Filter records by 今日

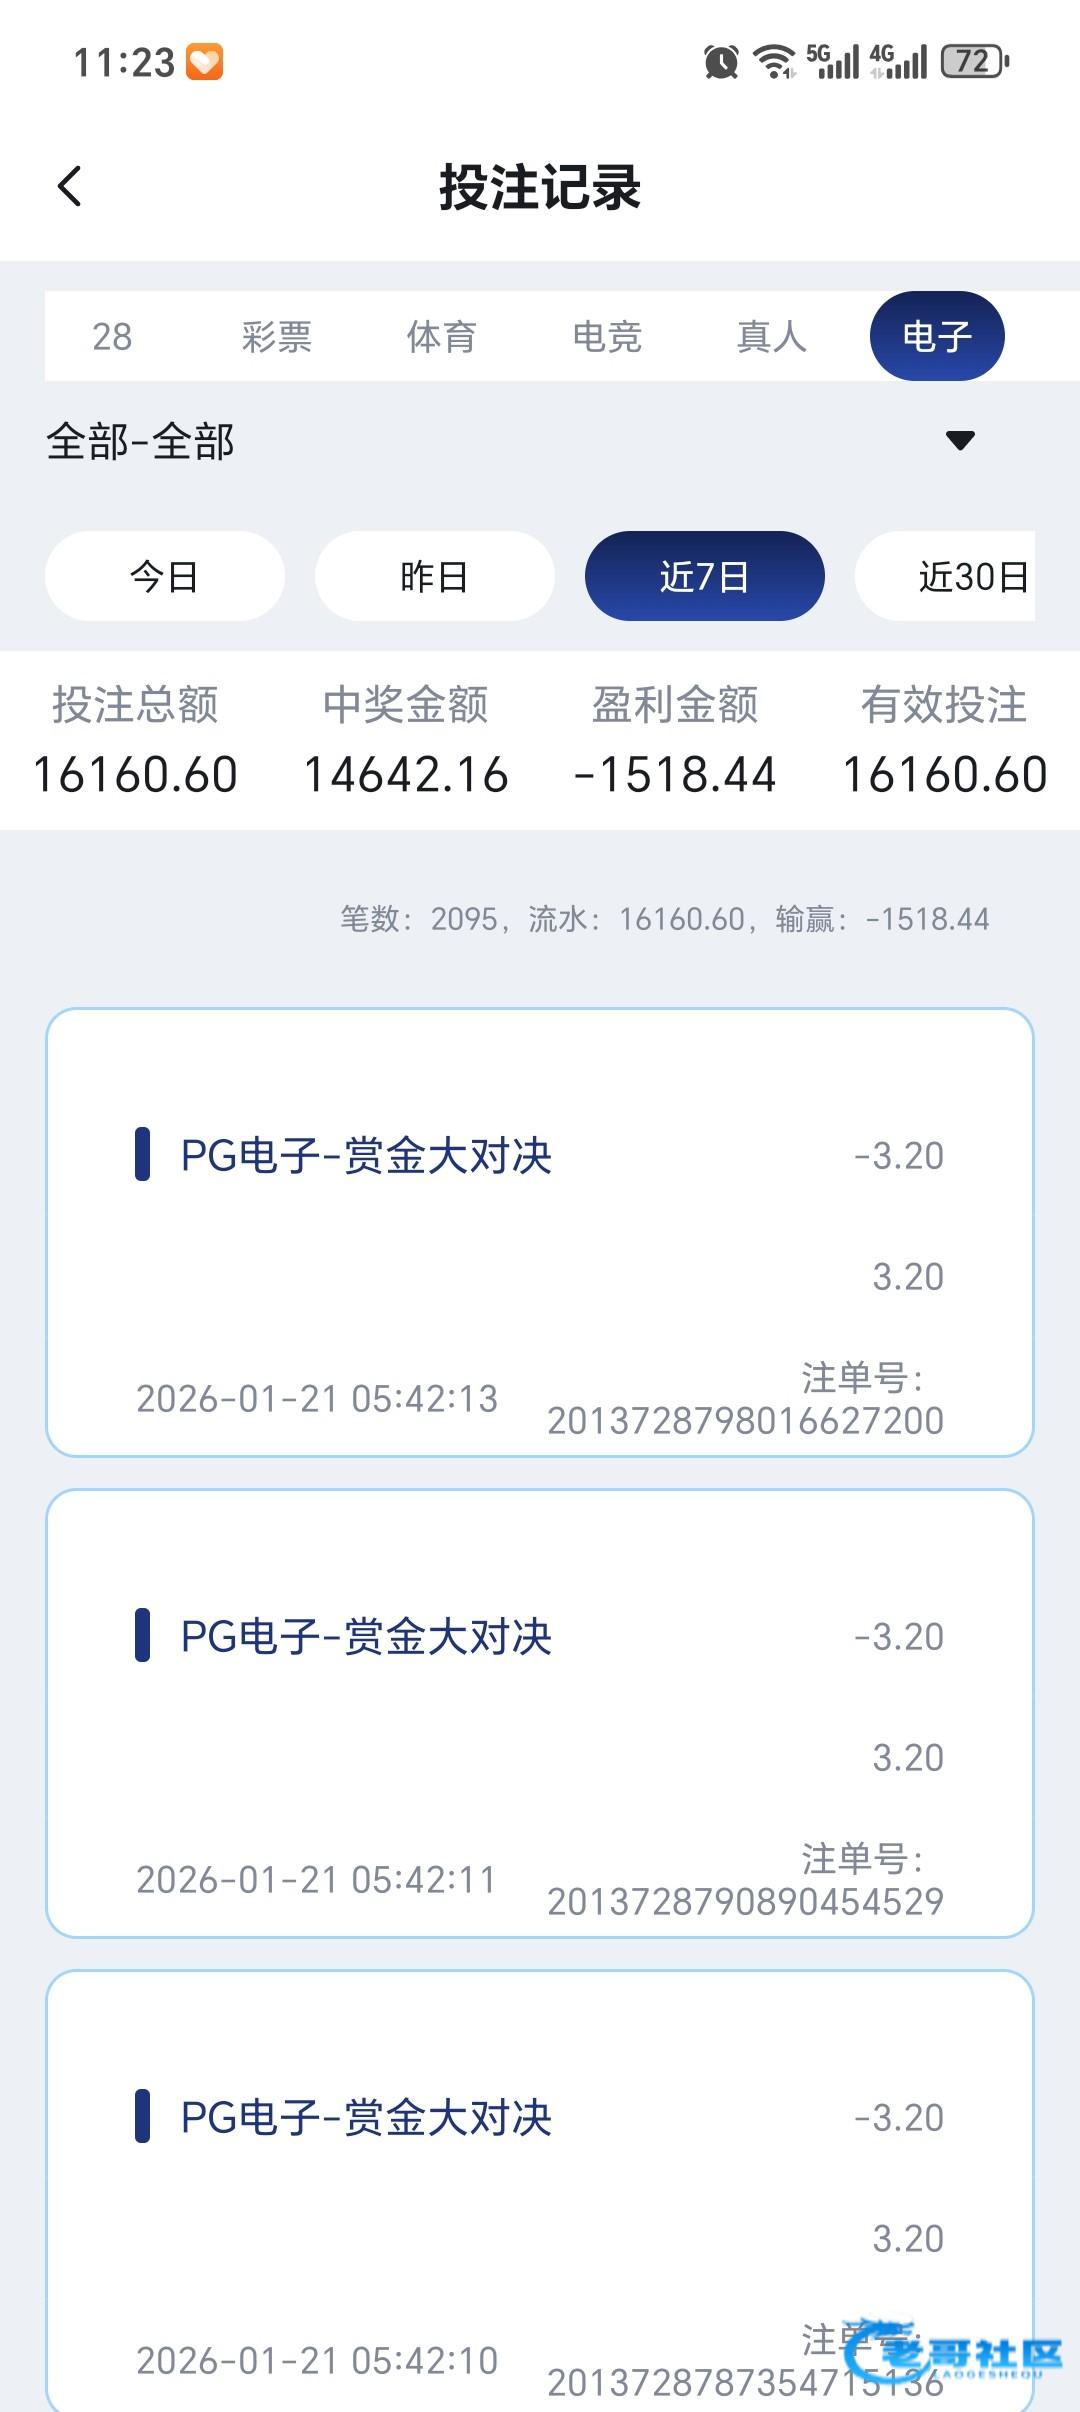coord(165,576)
